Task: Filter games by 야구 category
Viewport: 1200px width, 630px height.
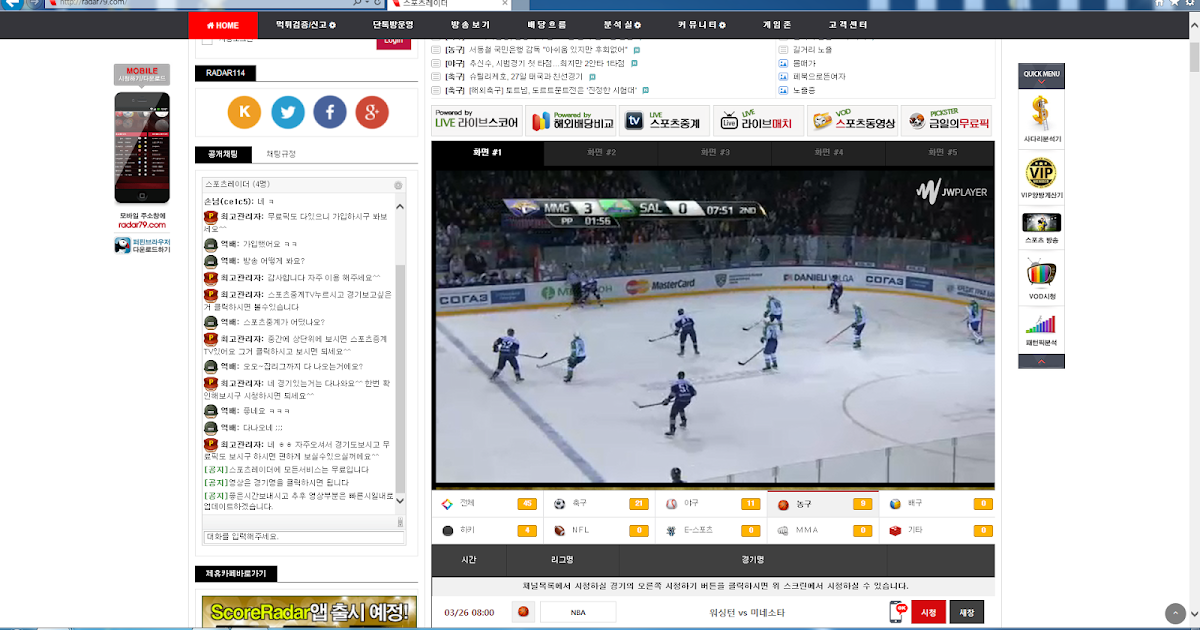Action: point(712,503)
